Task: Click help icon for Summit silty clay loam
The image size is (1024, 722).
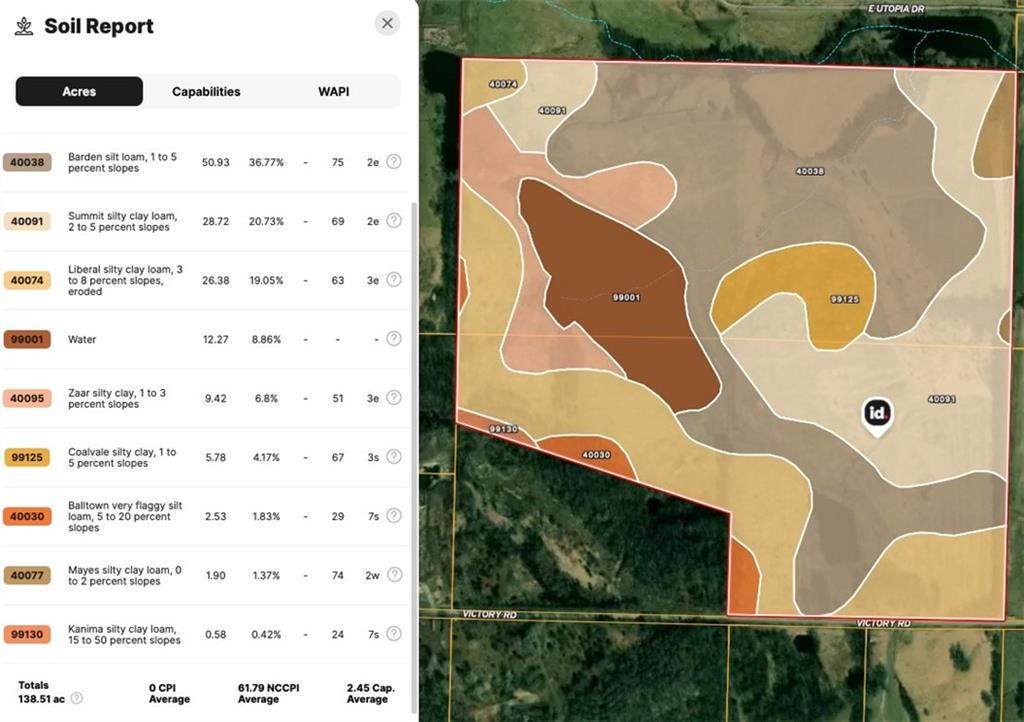Action: coord(394,221)
